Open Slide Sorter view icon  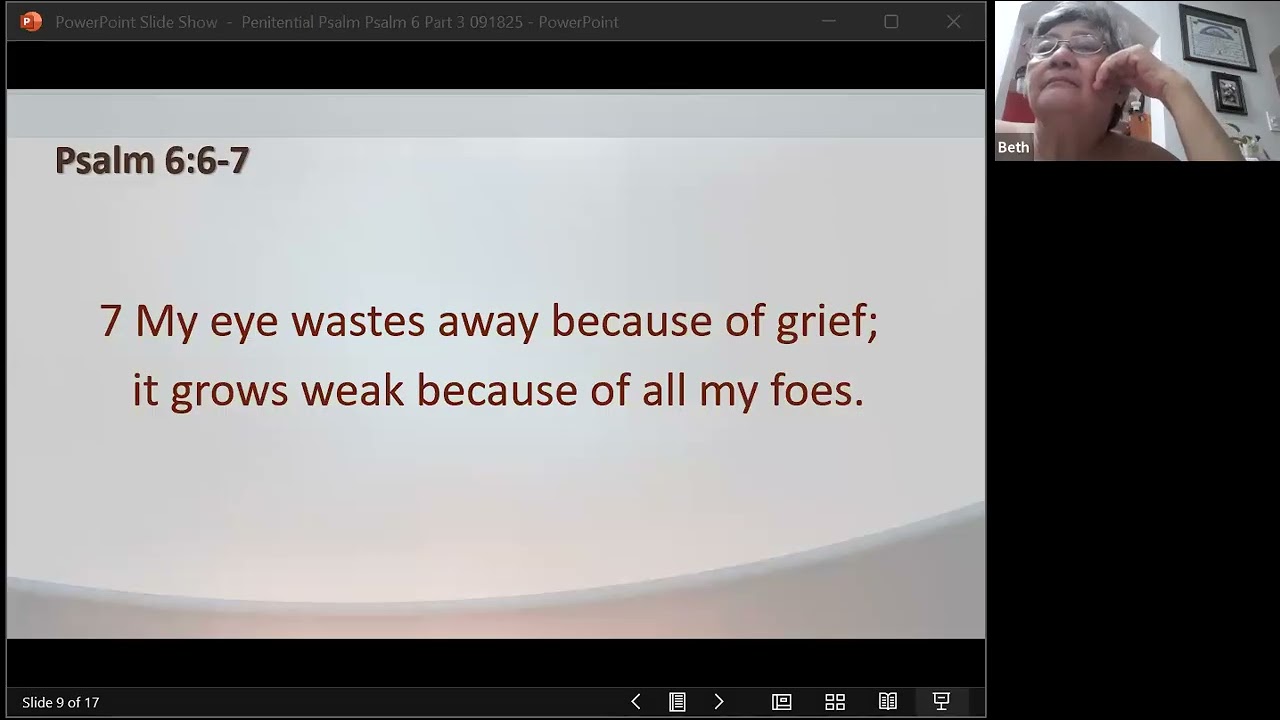pyautogui.click(x=835, y=702)
